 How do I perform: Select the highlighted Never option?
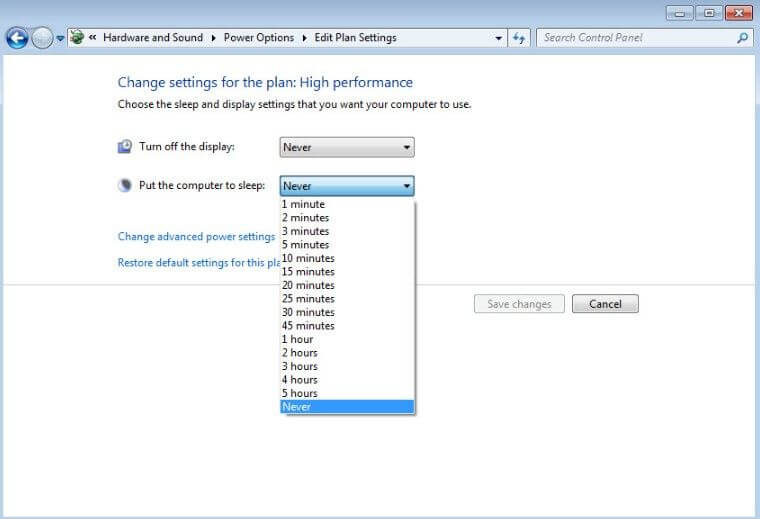click(346, 407)
